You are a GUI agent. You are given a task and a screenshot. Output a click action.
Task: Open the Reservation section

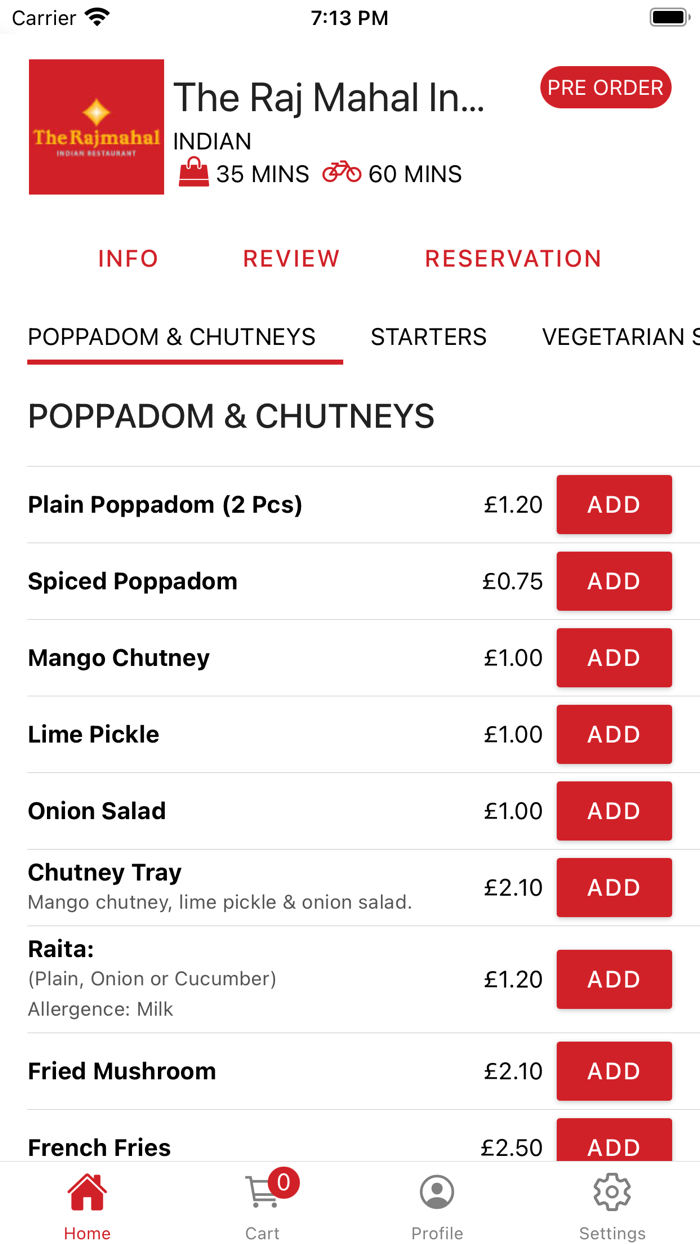click(x=513, y=258)
